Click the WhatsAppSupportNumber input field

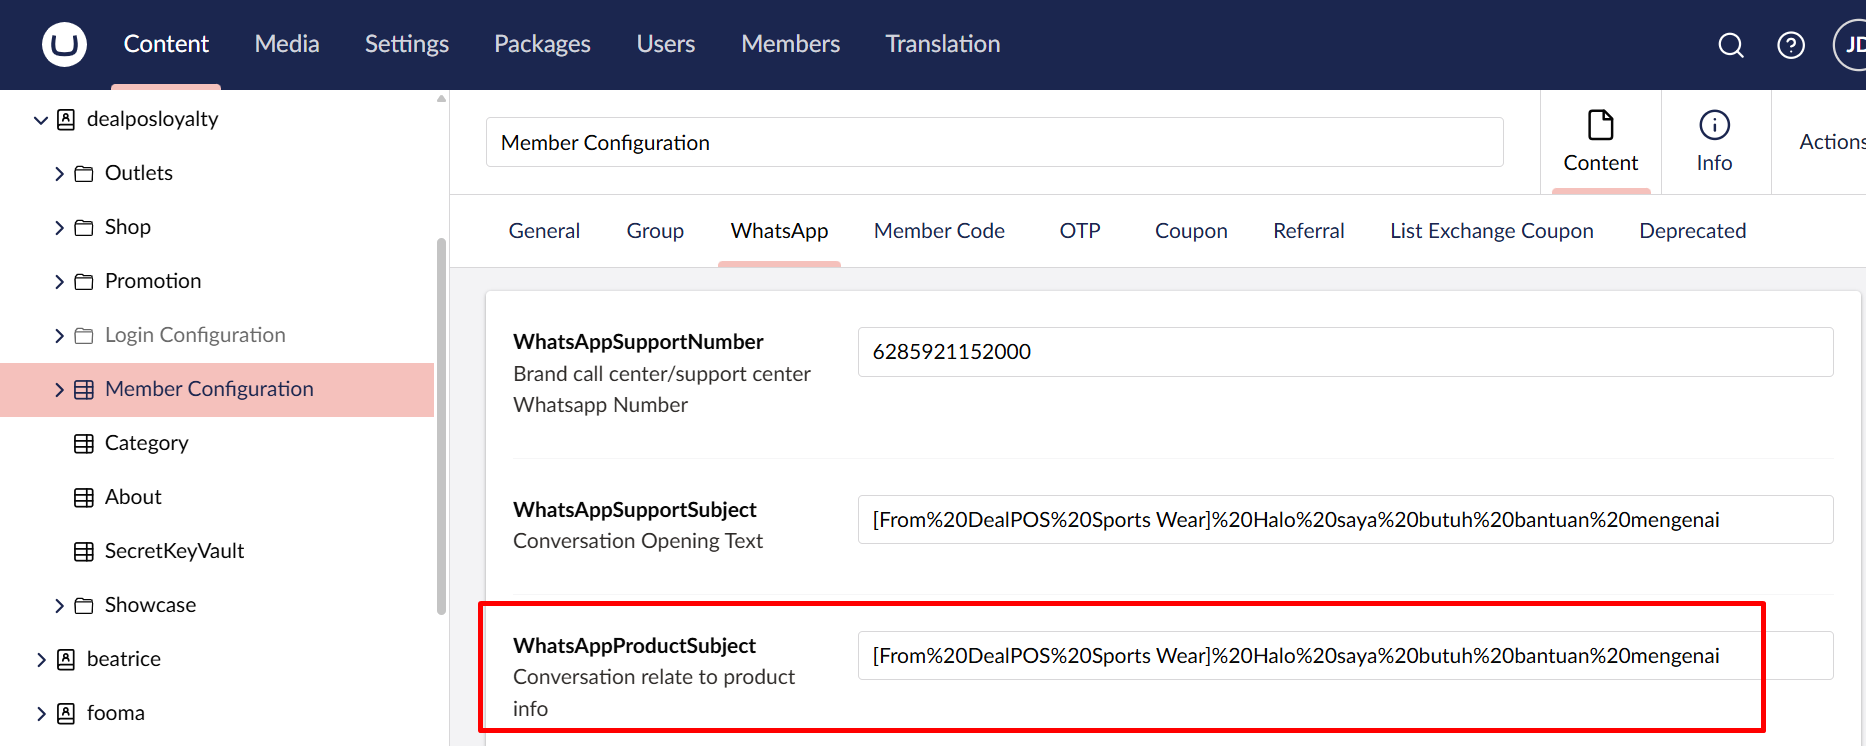[x=1345, y=352]
